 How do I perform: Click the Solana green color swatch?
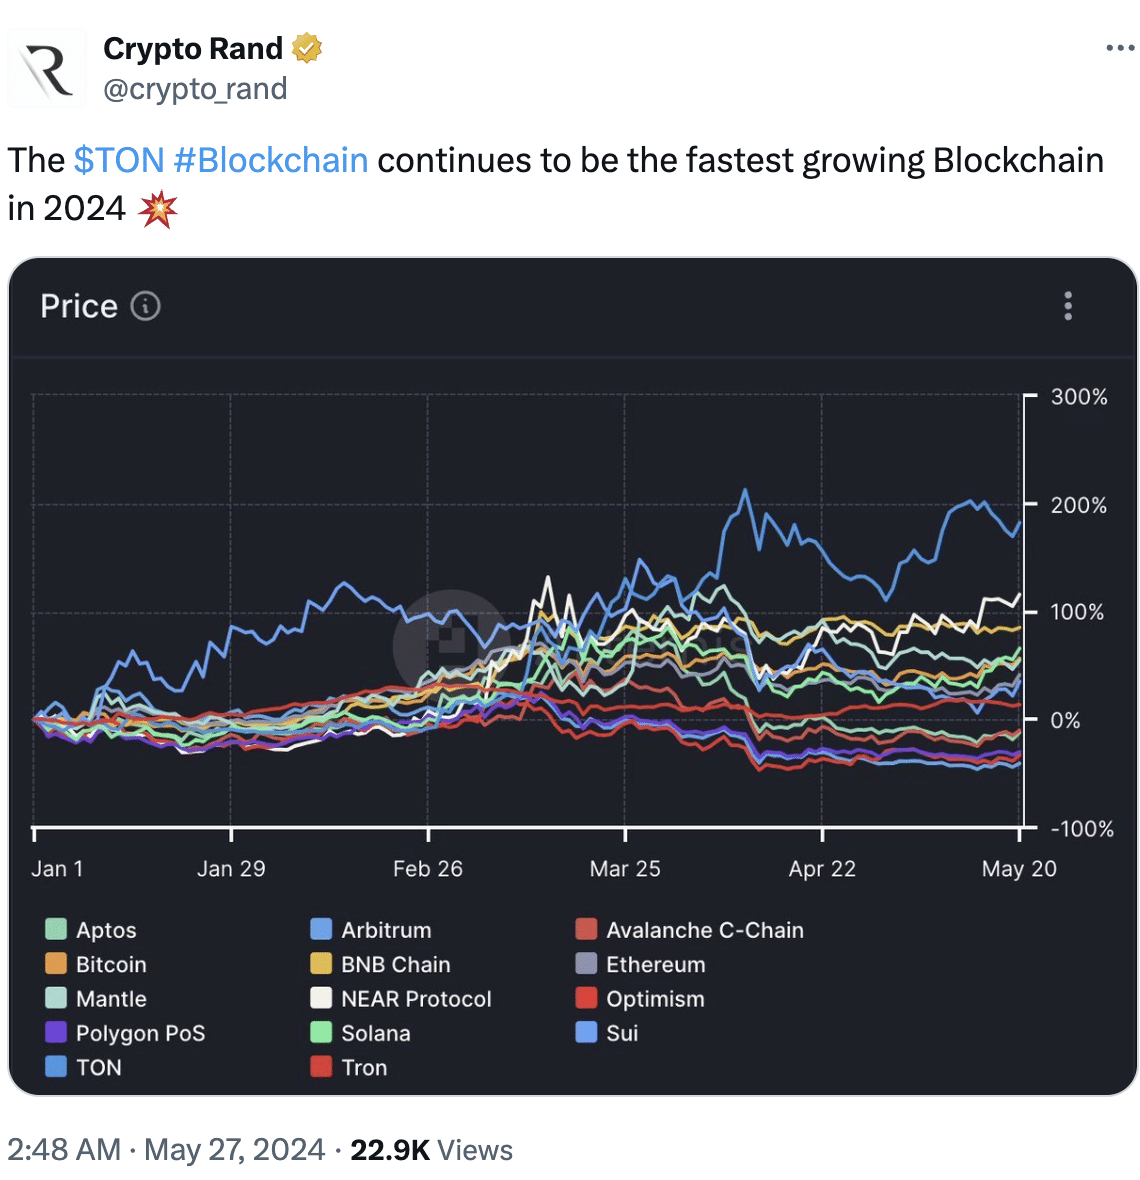coord(321,1032)
